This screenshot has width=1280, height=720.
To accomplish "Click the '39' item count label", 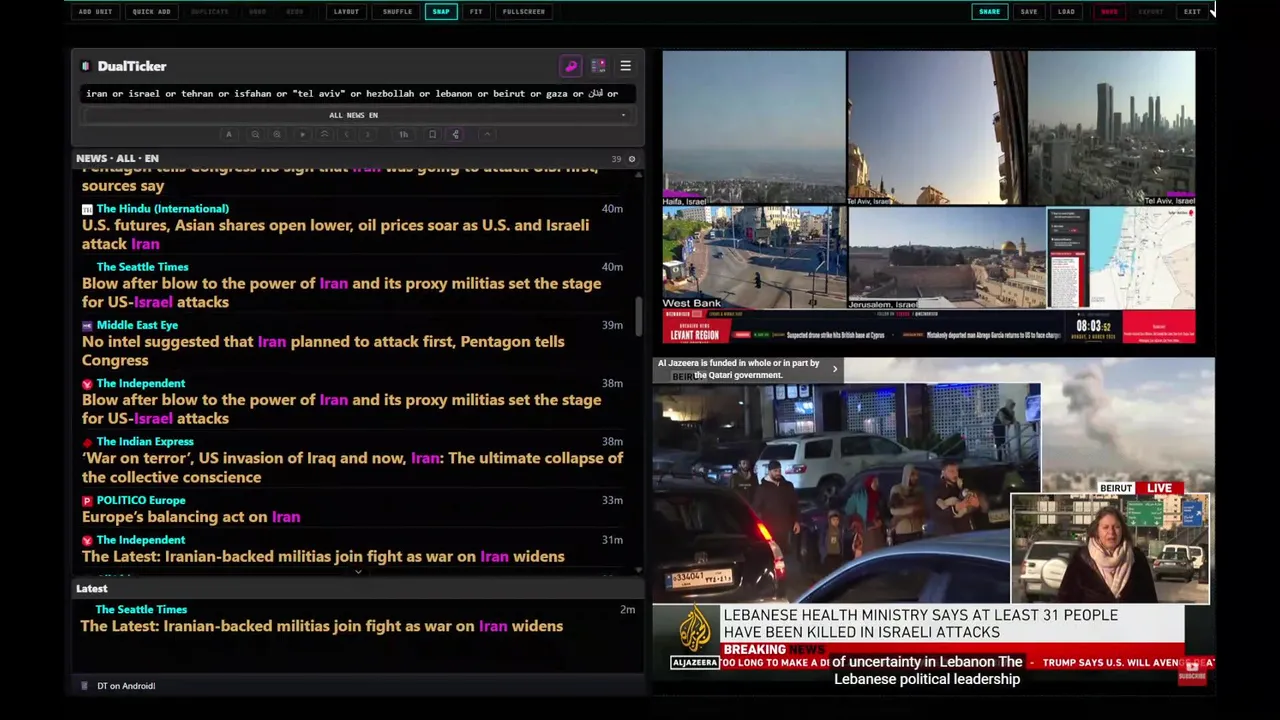I will tap(616, 159).
